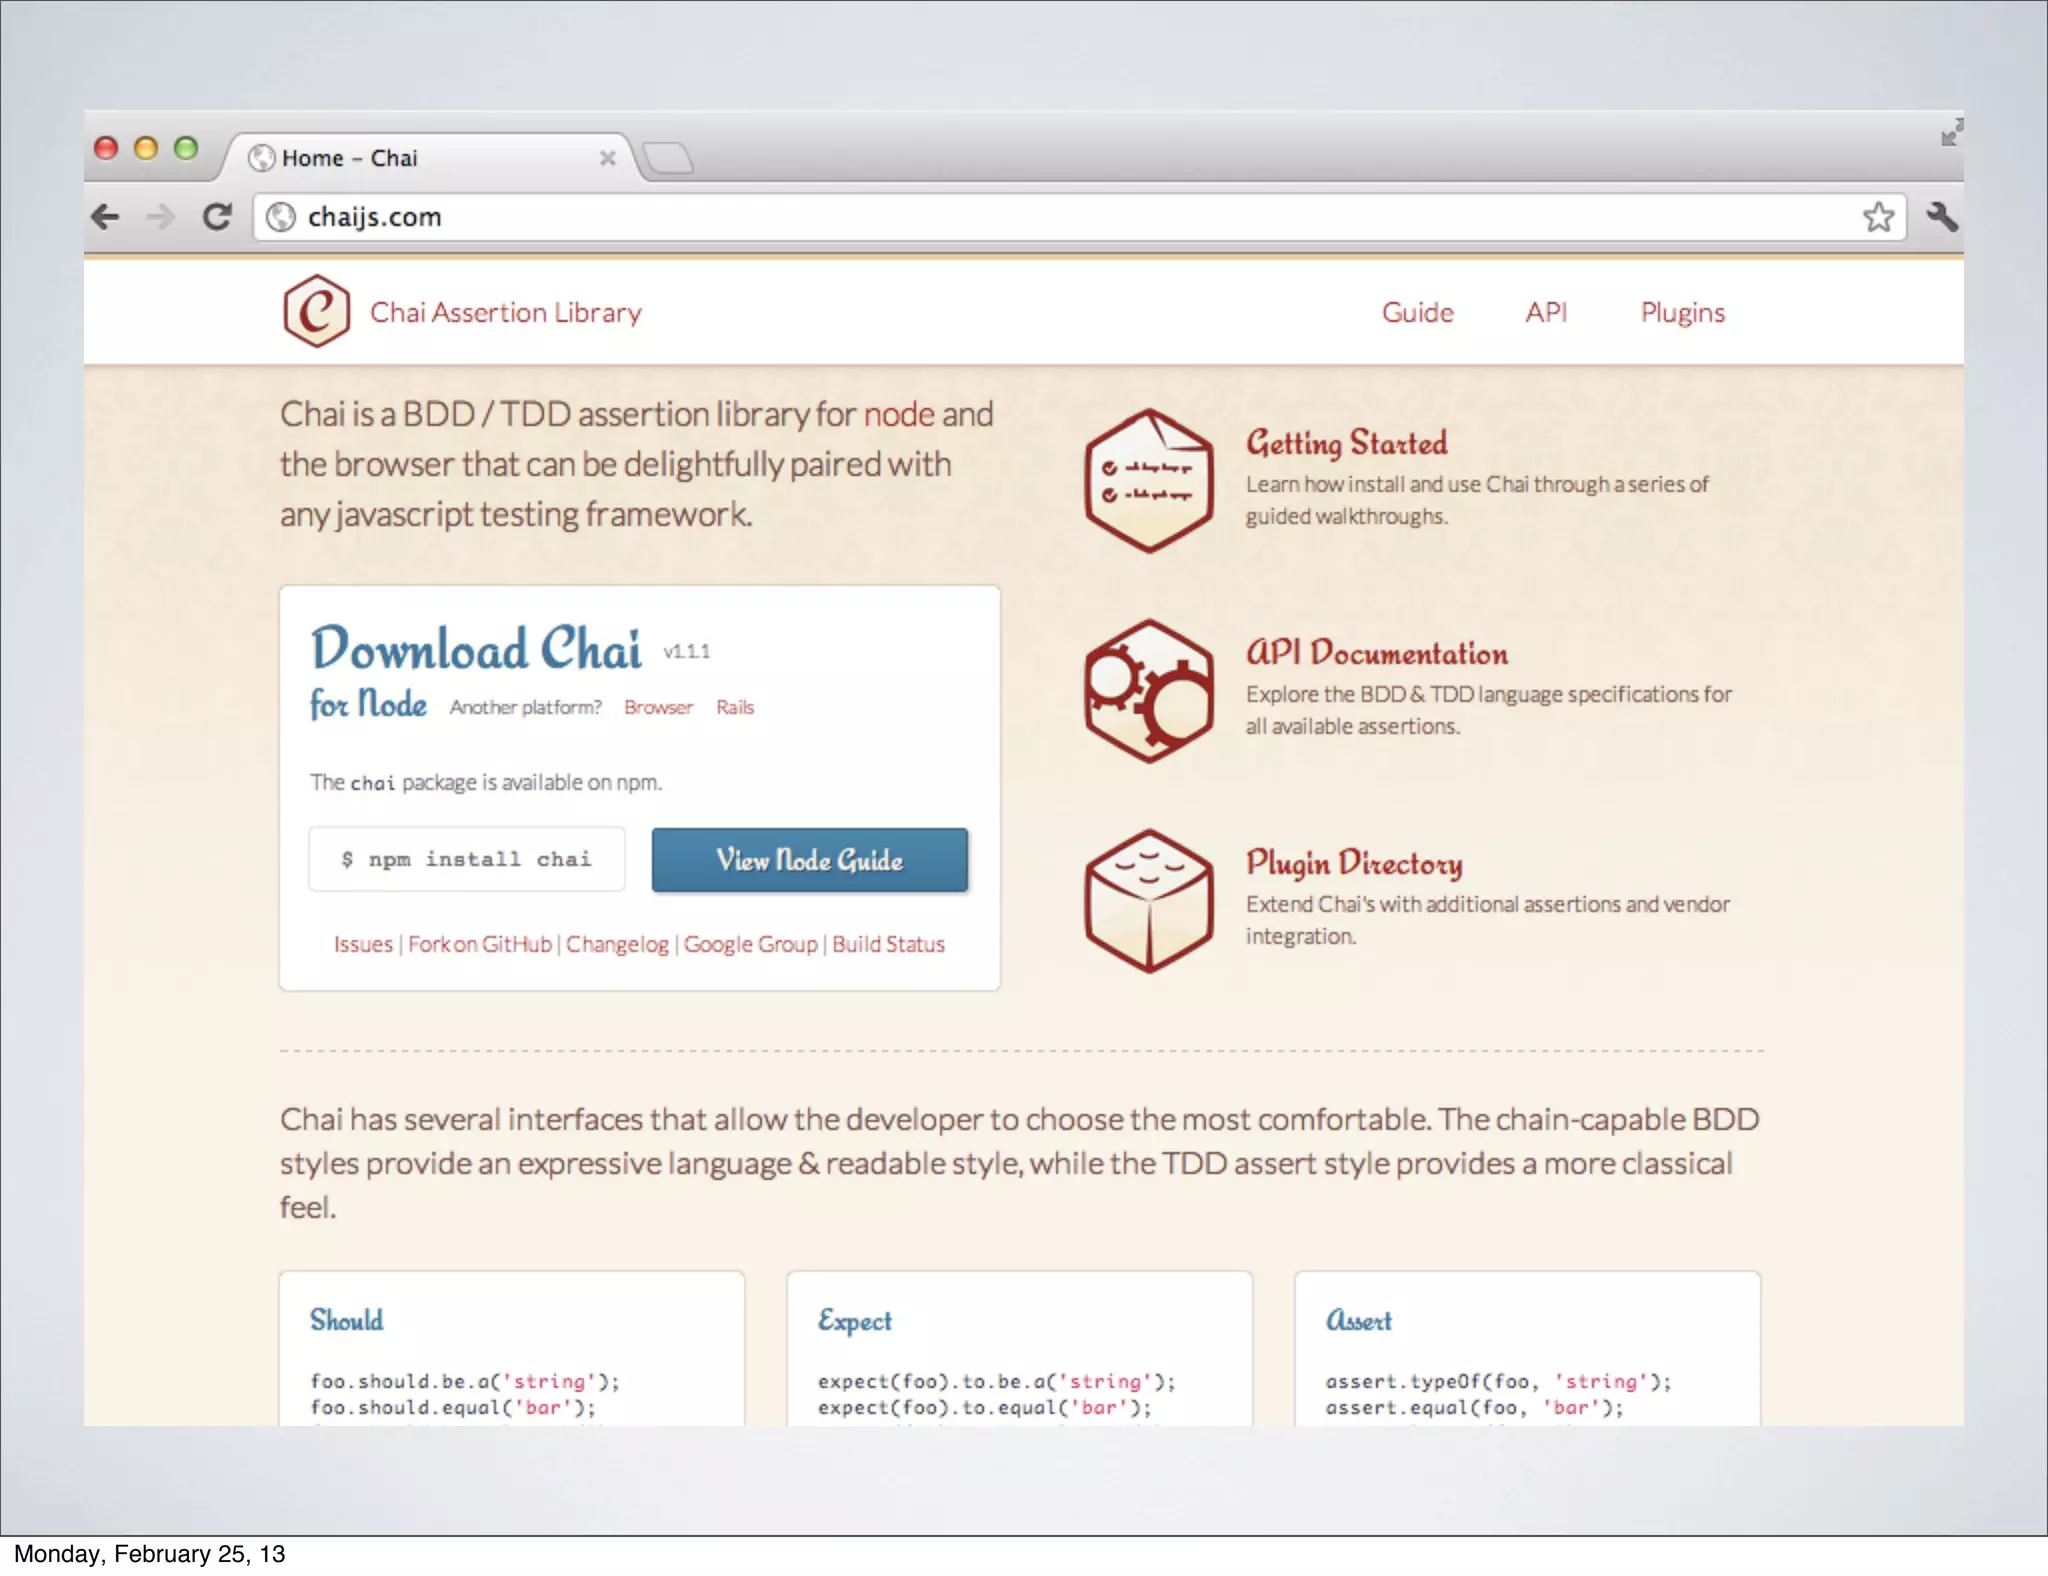Reload the page with refresh icon
The height and width of the screenshot is (1576, 2048).
(217, 216)
